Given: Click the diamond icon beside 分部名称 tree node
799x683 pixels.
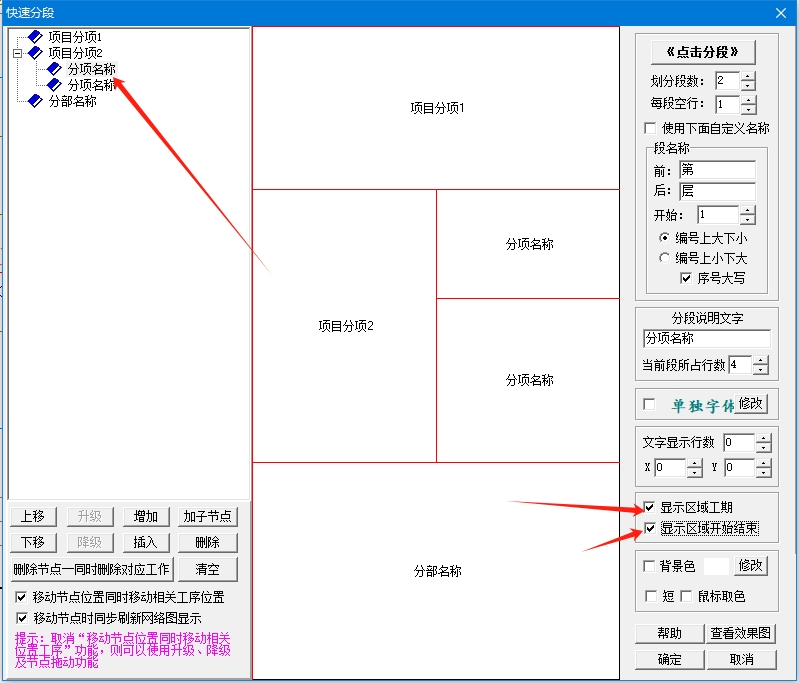Looking at the screenshot, I should [35, 101].
